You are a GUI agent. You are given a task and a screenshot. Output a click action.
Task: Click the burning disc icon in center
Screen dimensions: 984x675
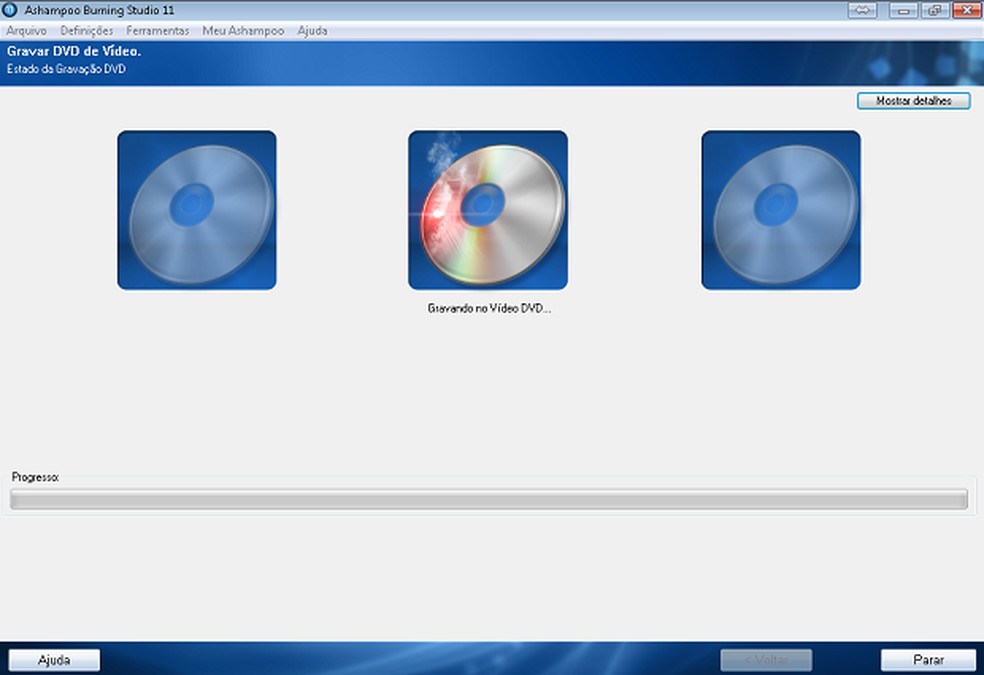pyautogui.click(x=488, y=210)
